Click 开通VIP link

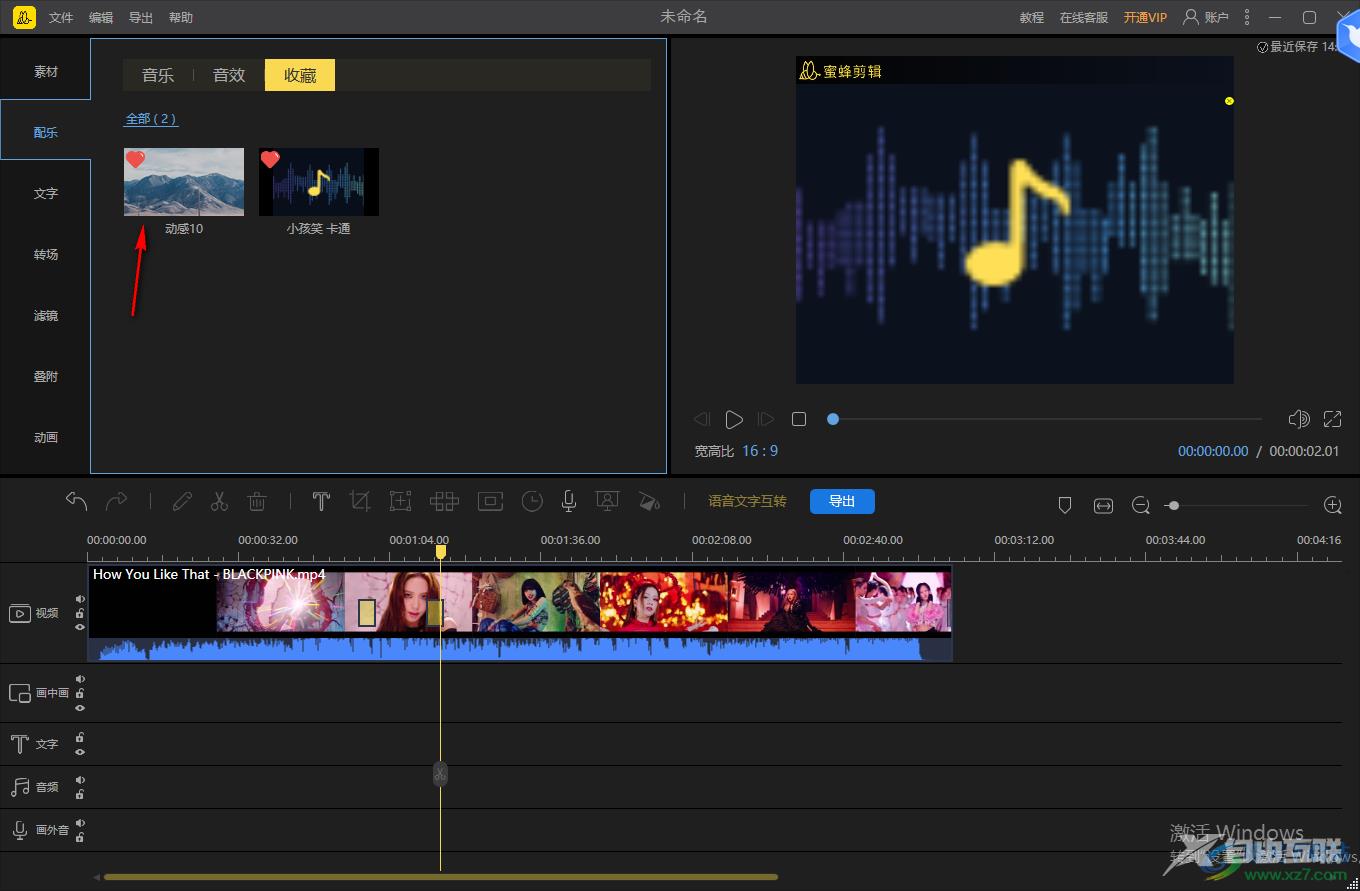(x=1145, y=18)
